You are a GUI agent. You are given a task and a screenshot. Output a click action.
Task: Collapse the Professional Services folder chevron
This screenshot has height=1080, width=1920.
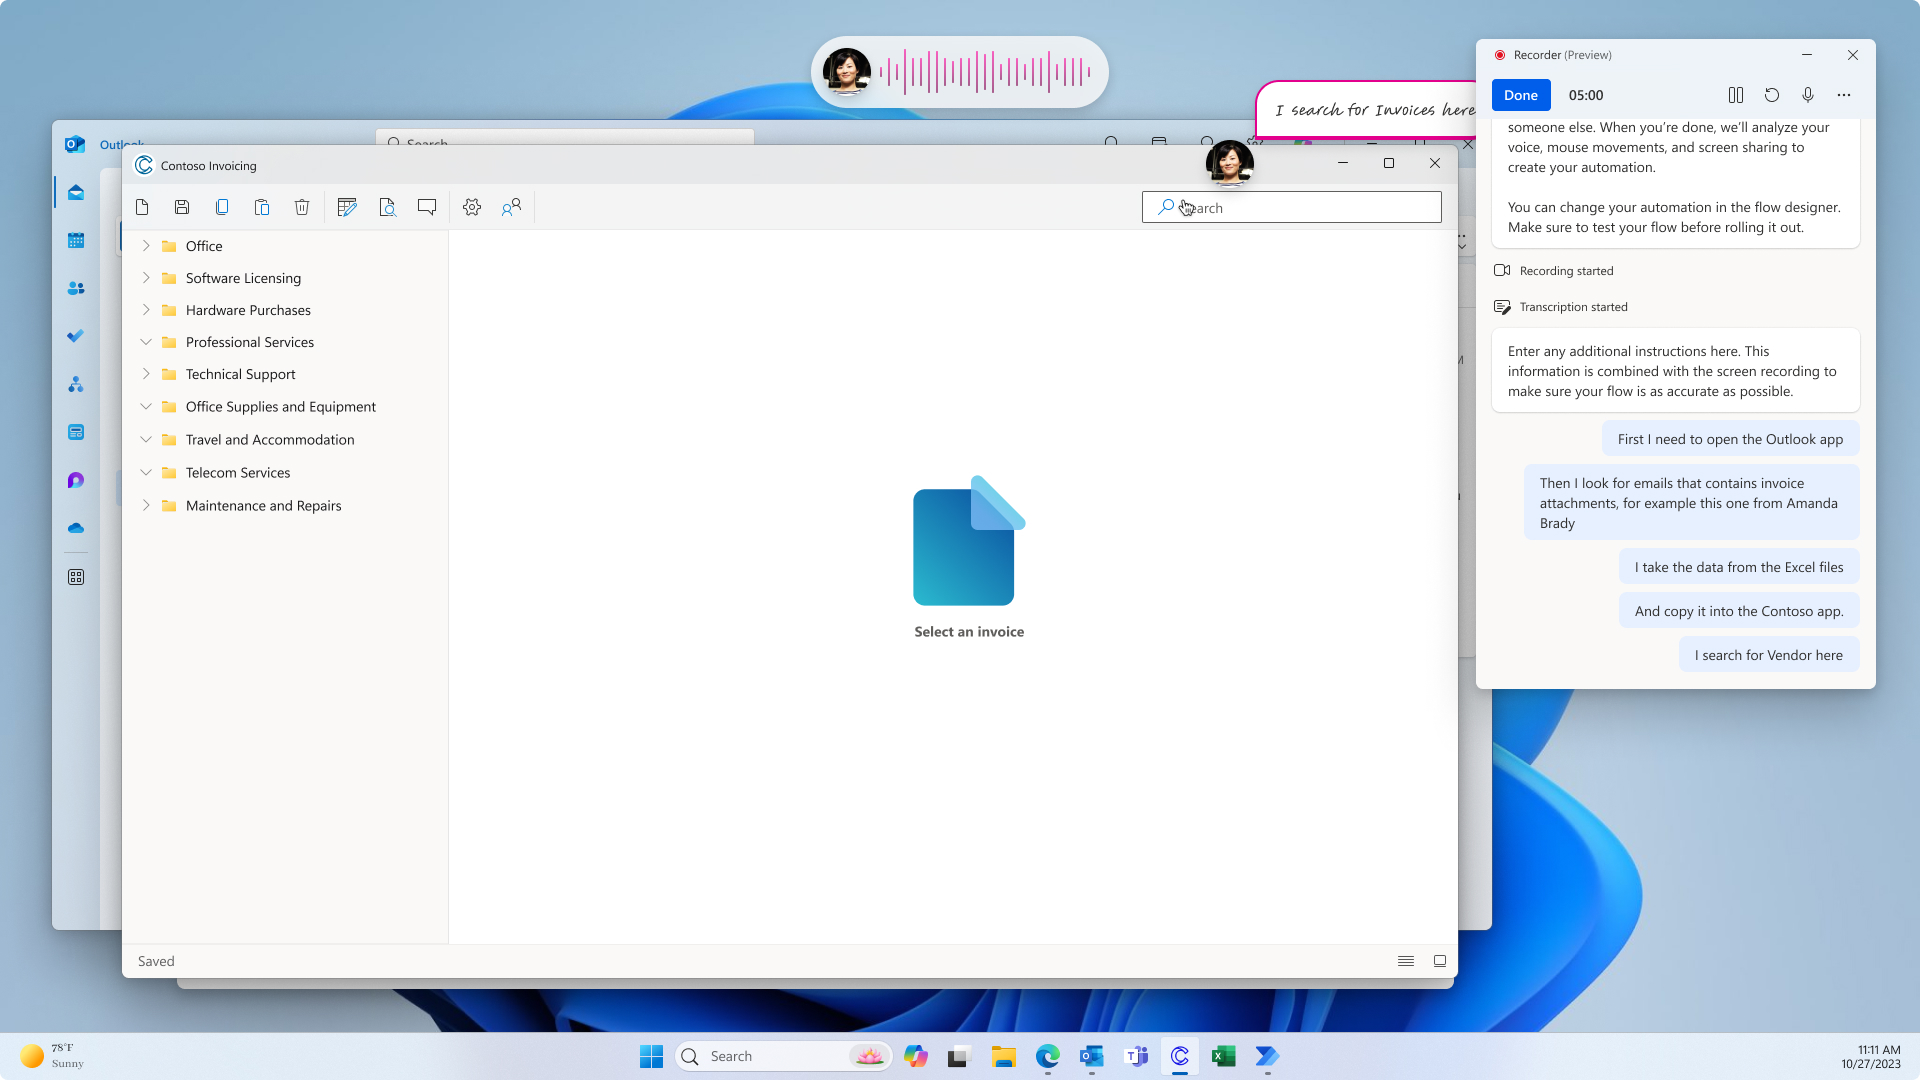[x=146, y=341]
